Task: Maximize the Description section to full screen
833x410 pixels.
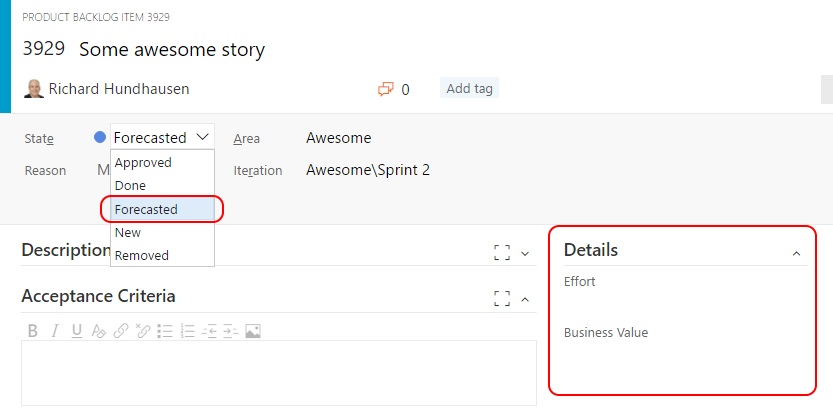Action: point(502,253)
